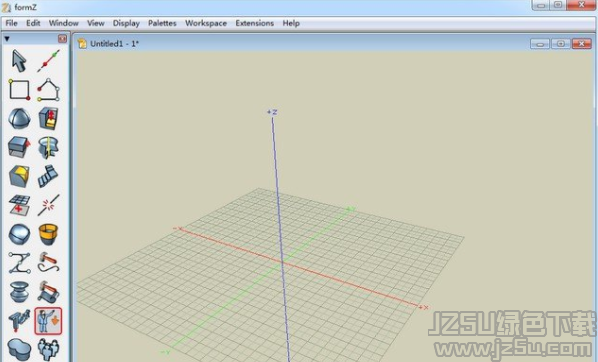Select the lathe vase-shaped object tool

click(x=19, y=292)
